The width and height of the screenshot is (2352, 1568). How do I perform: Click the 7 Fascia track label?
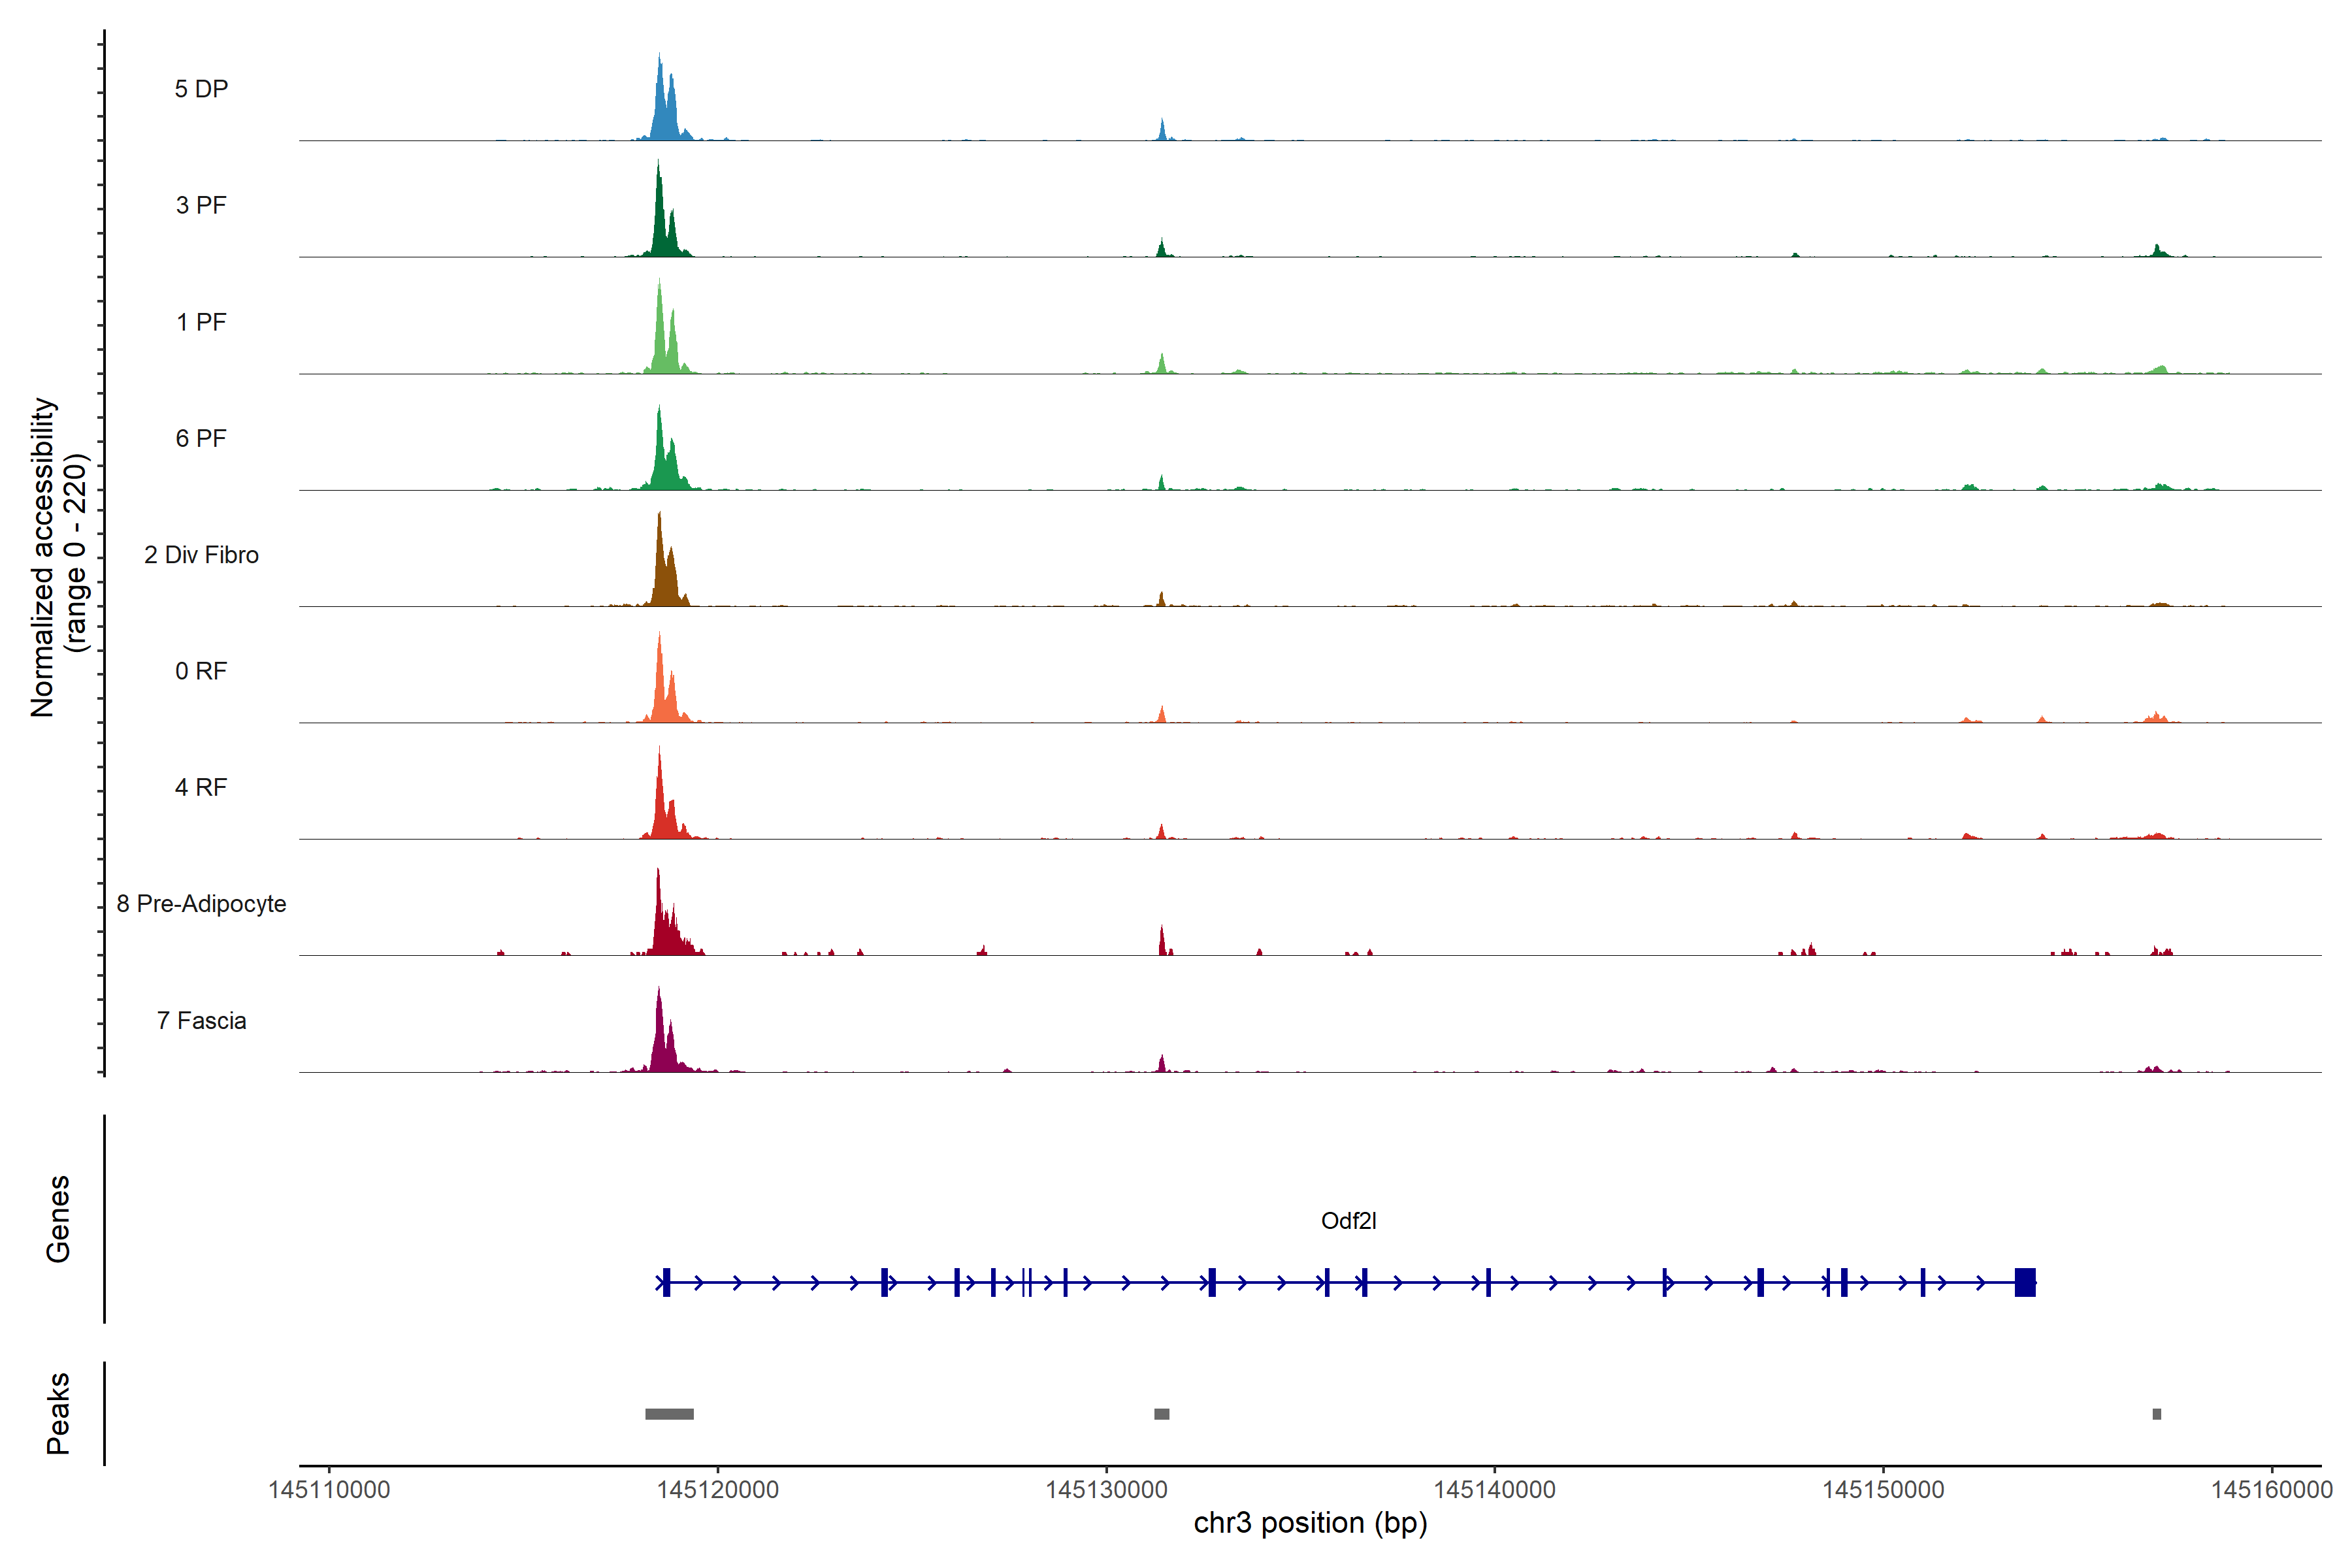pyautogui.click(x=201, y=1021)
